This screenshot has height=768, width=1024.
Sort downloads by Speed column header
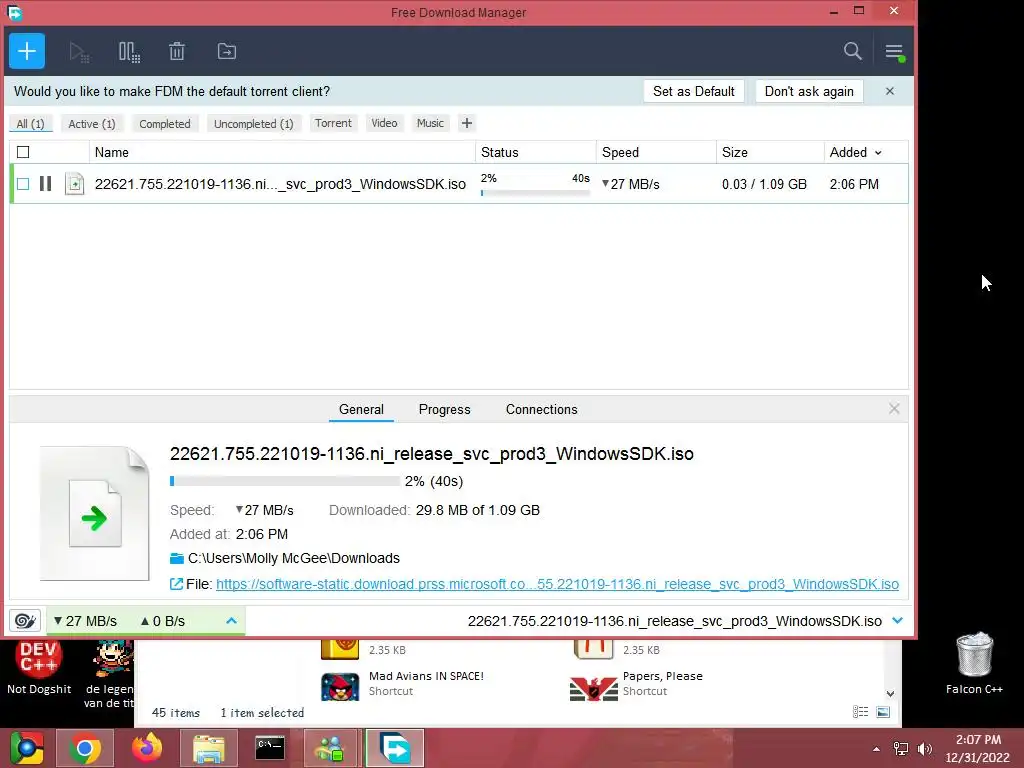pos(656,152)
